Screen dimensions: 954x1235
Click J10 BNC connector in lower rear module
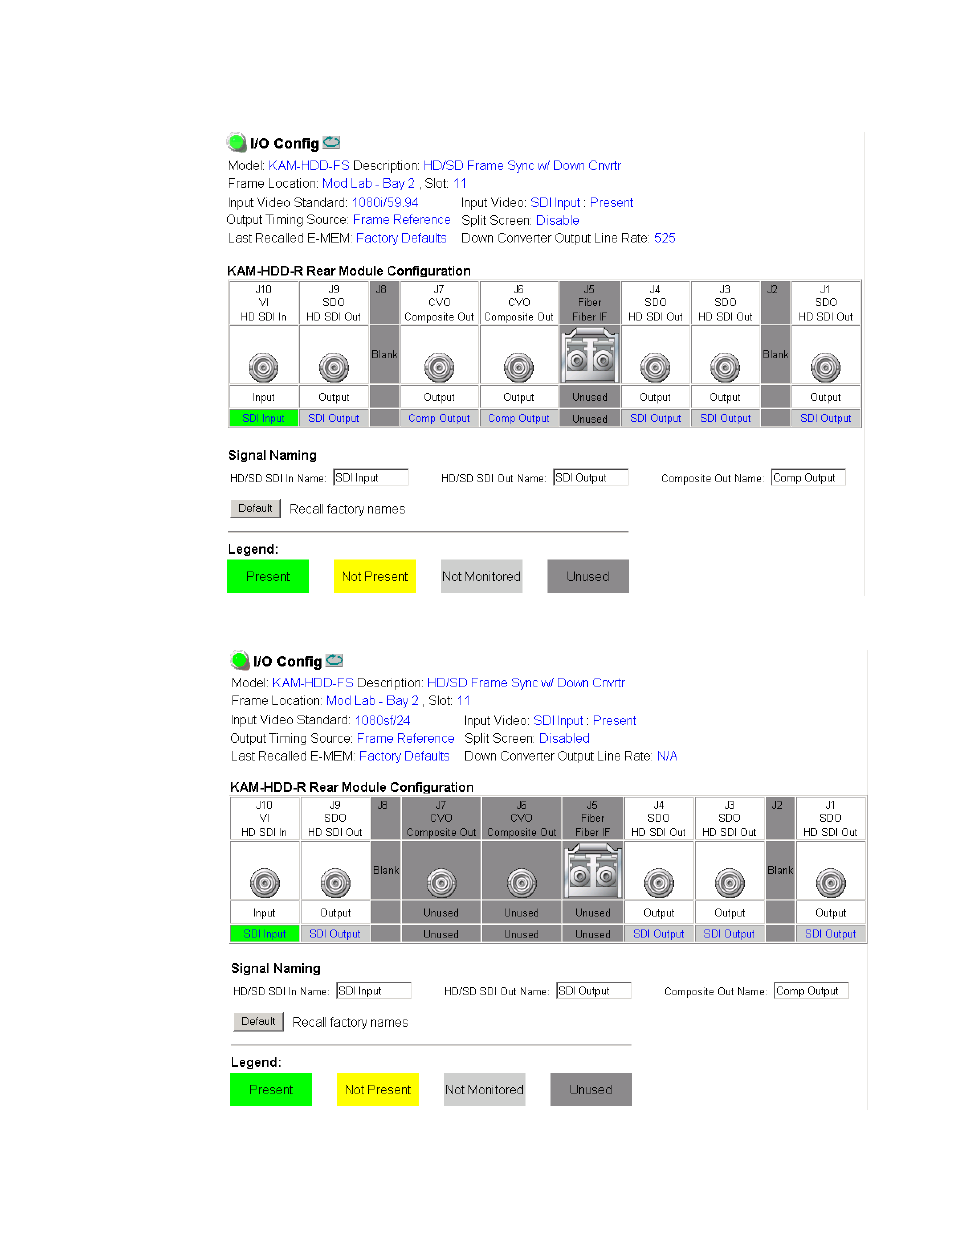(x=264, y=883)
